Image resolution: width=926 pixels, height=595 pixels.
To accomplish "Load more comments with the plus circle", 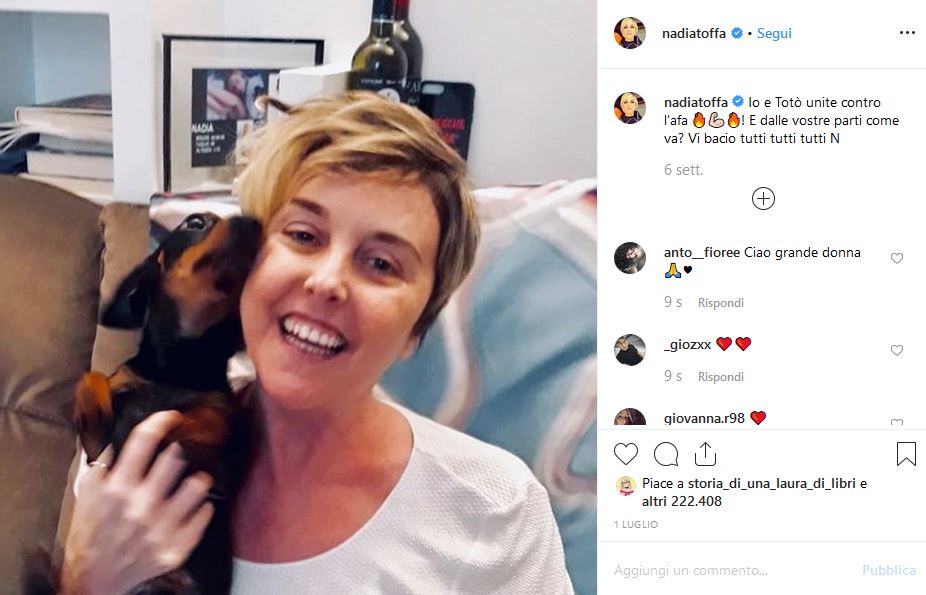I will pos(763,198).
